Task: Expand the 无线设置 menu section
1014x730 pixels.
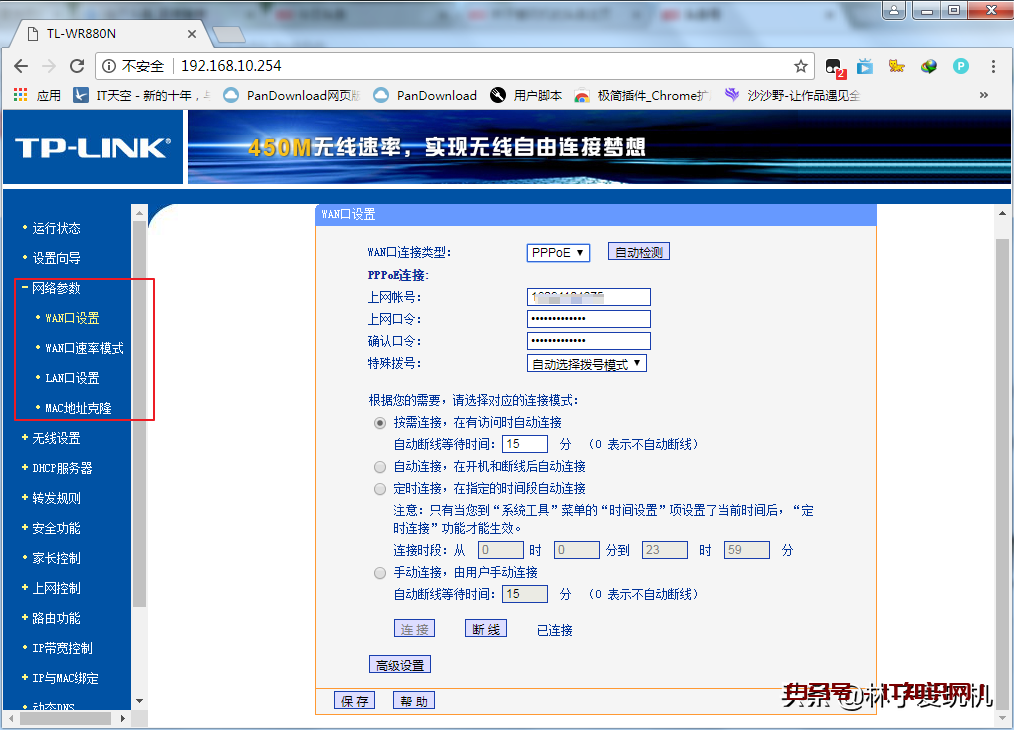Action: [x=58, y=437]
